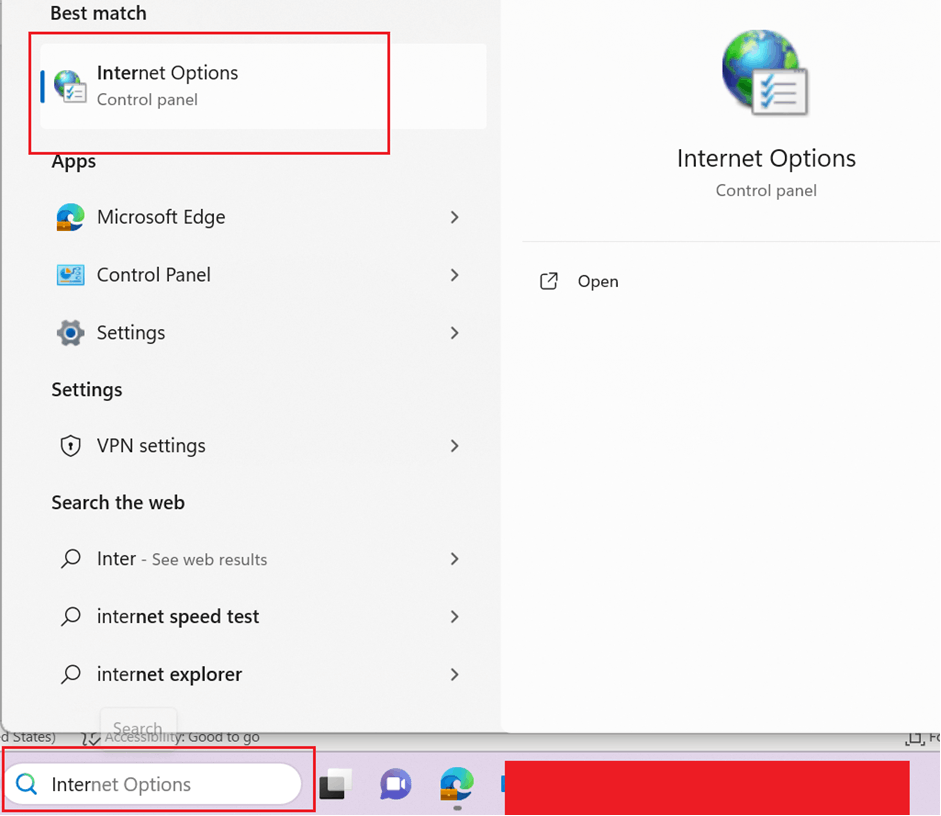Image resolution: width=941 pixels, height=816 pixels.
Task: Click the accessibility check icon in status bar
Action: pos(91,737)
